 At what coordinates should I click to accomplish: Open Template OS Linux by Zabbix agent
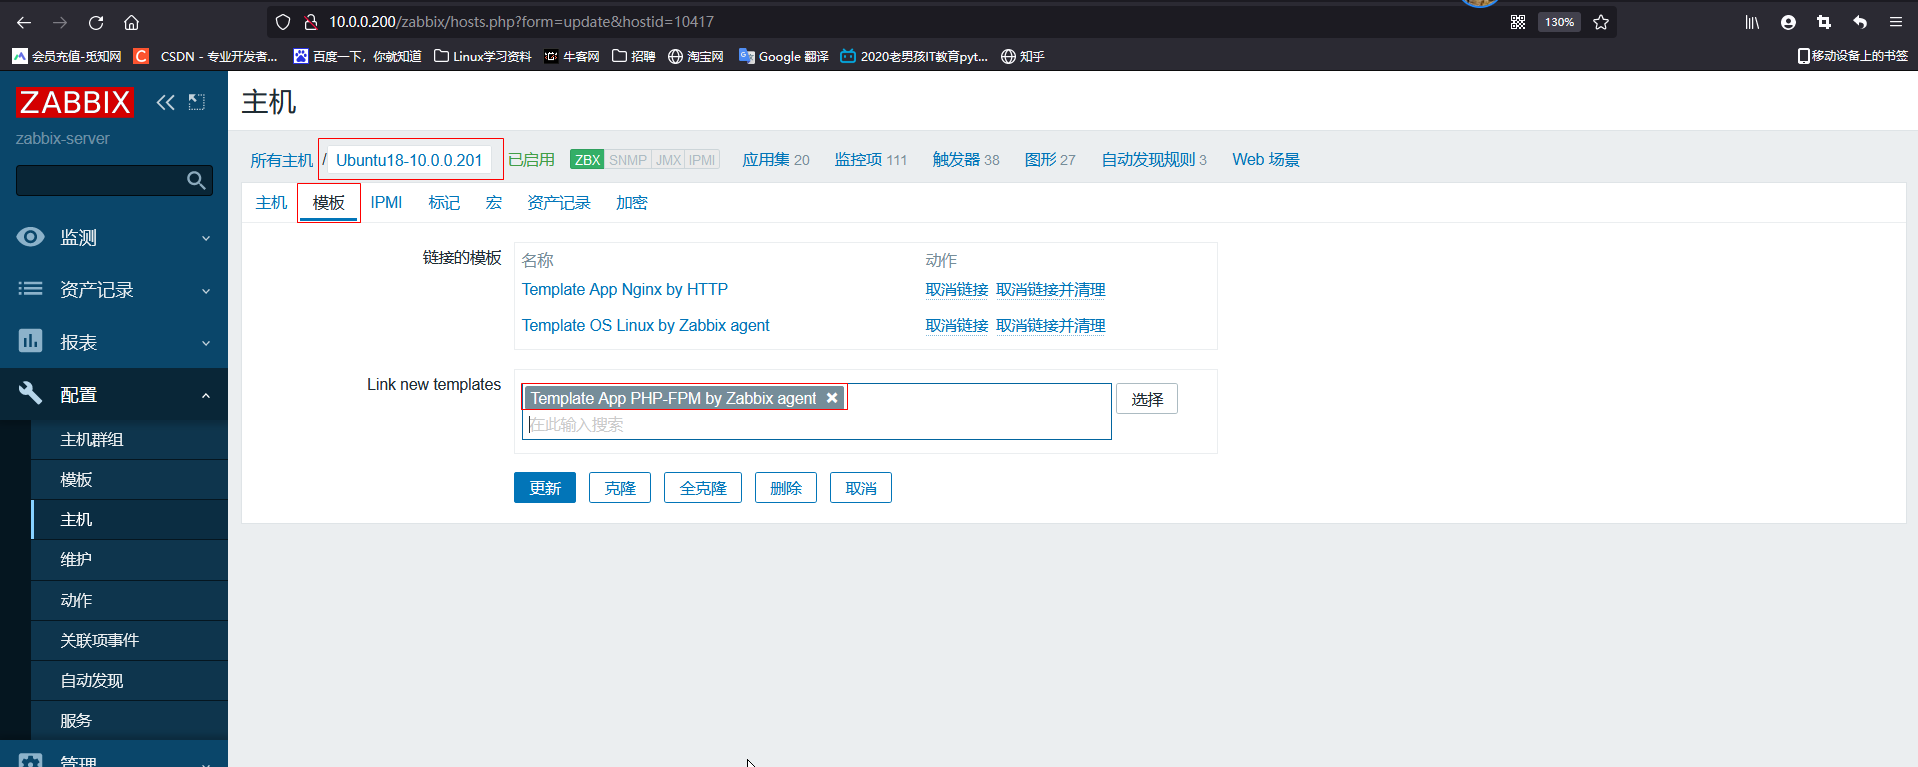646,325
